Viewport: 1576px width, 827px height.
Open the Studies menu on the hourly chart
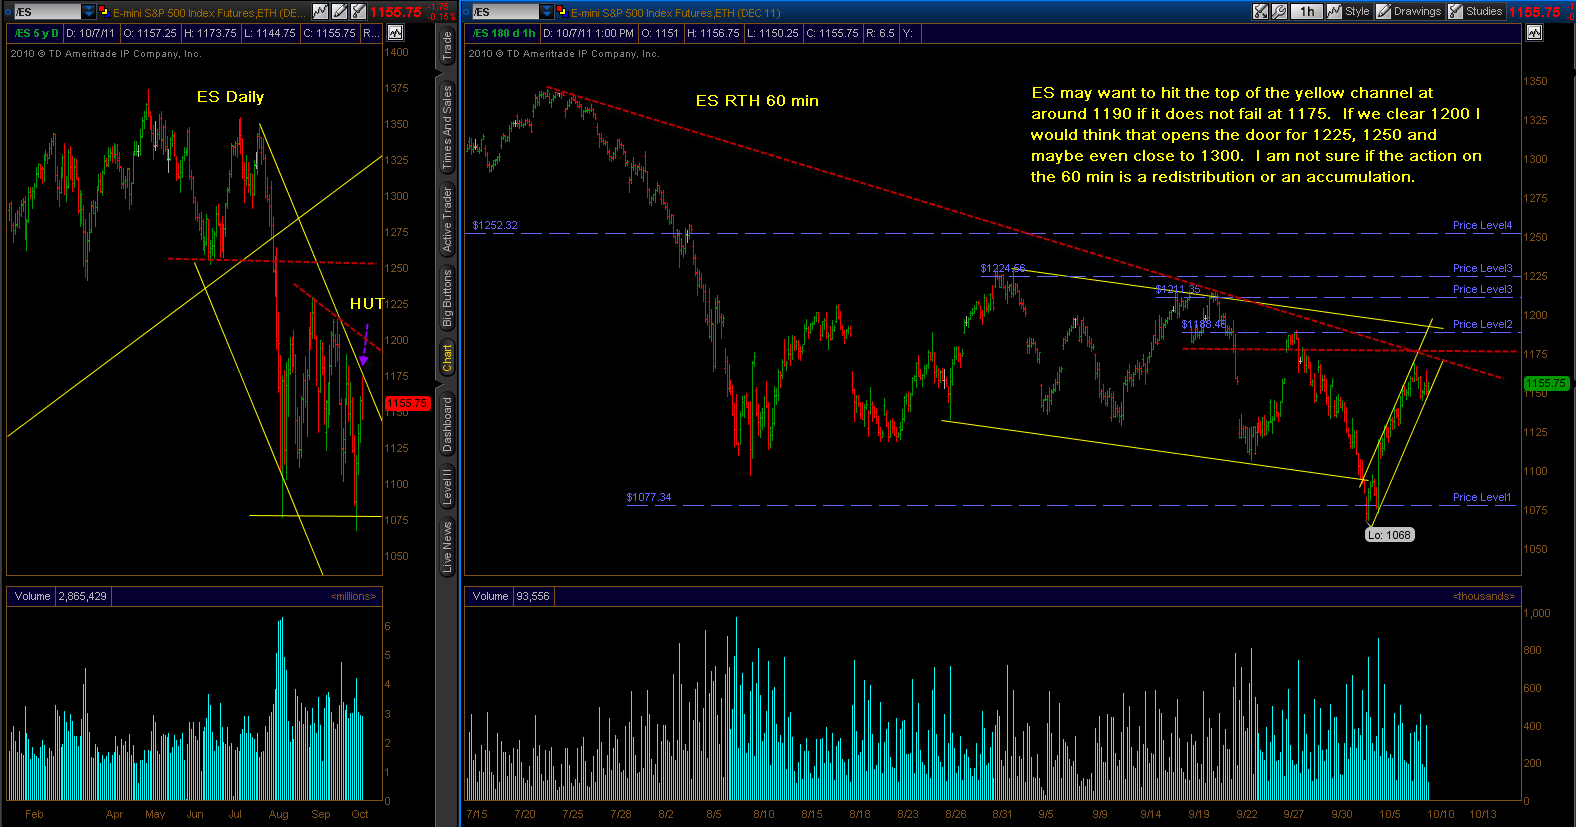[1476, 11]
